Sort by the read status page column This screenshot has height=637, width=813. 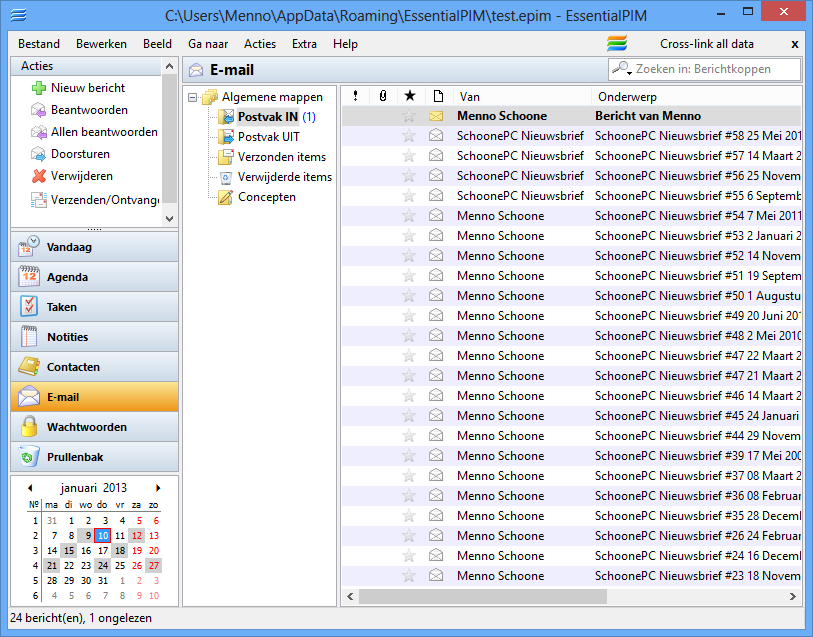(x=438, y=96)
